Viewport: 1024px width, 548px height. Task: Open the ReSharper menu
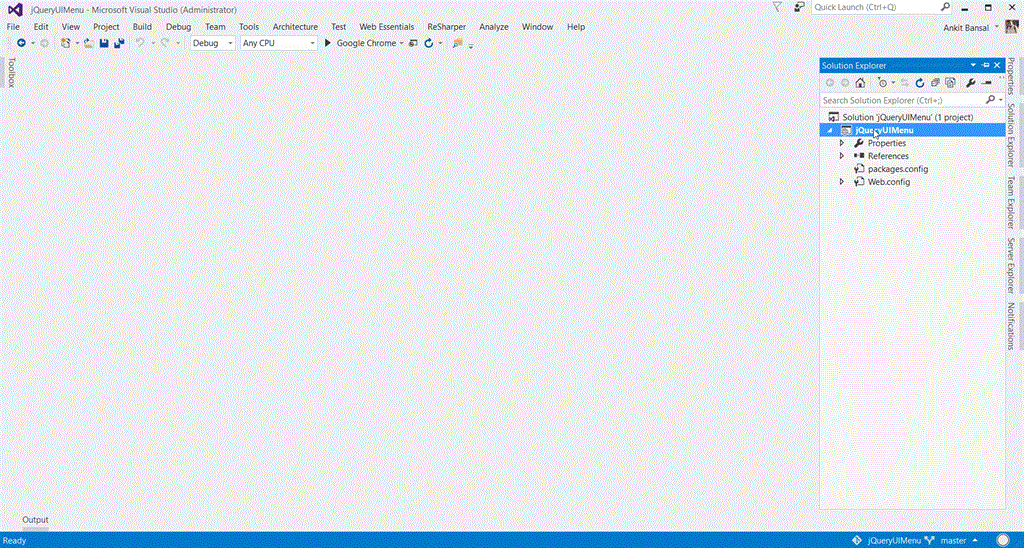pyautogui.click(x=447, y=27)
